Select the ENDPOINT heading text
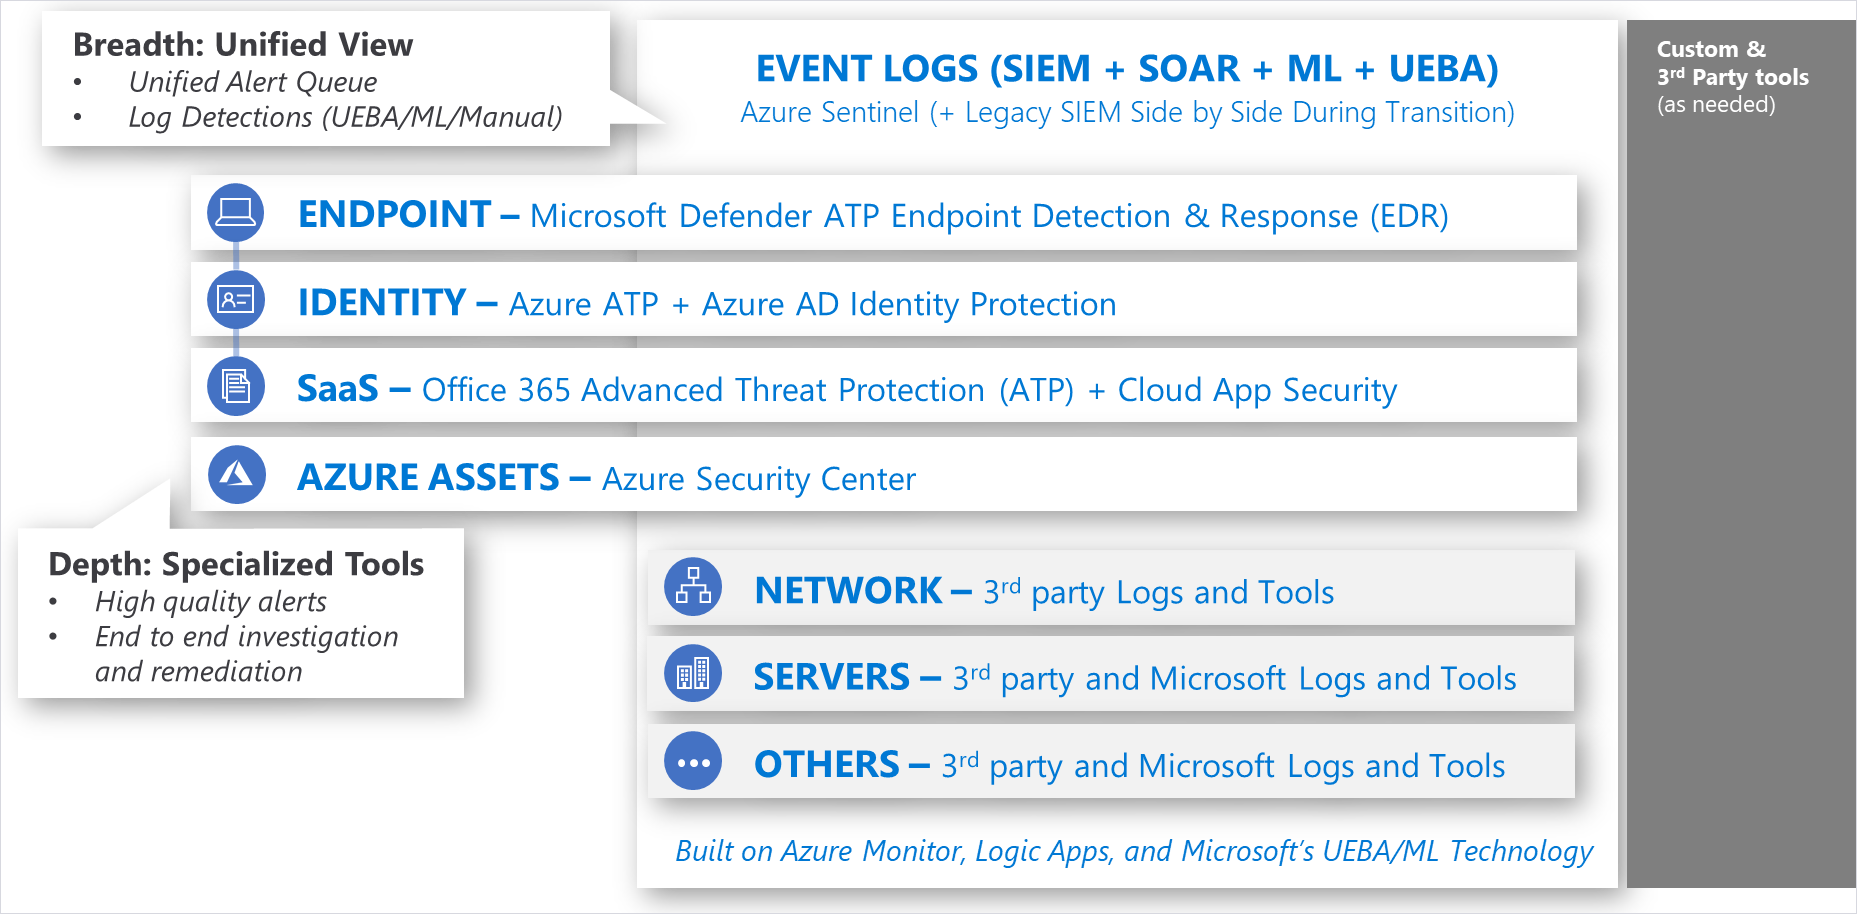This screenshot has height=914, width=1857. click(394, 215)
